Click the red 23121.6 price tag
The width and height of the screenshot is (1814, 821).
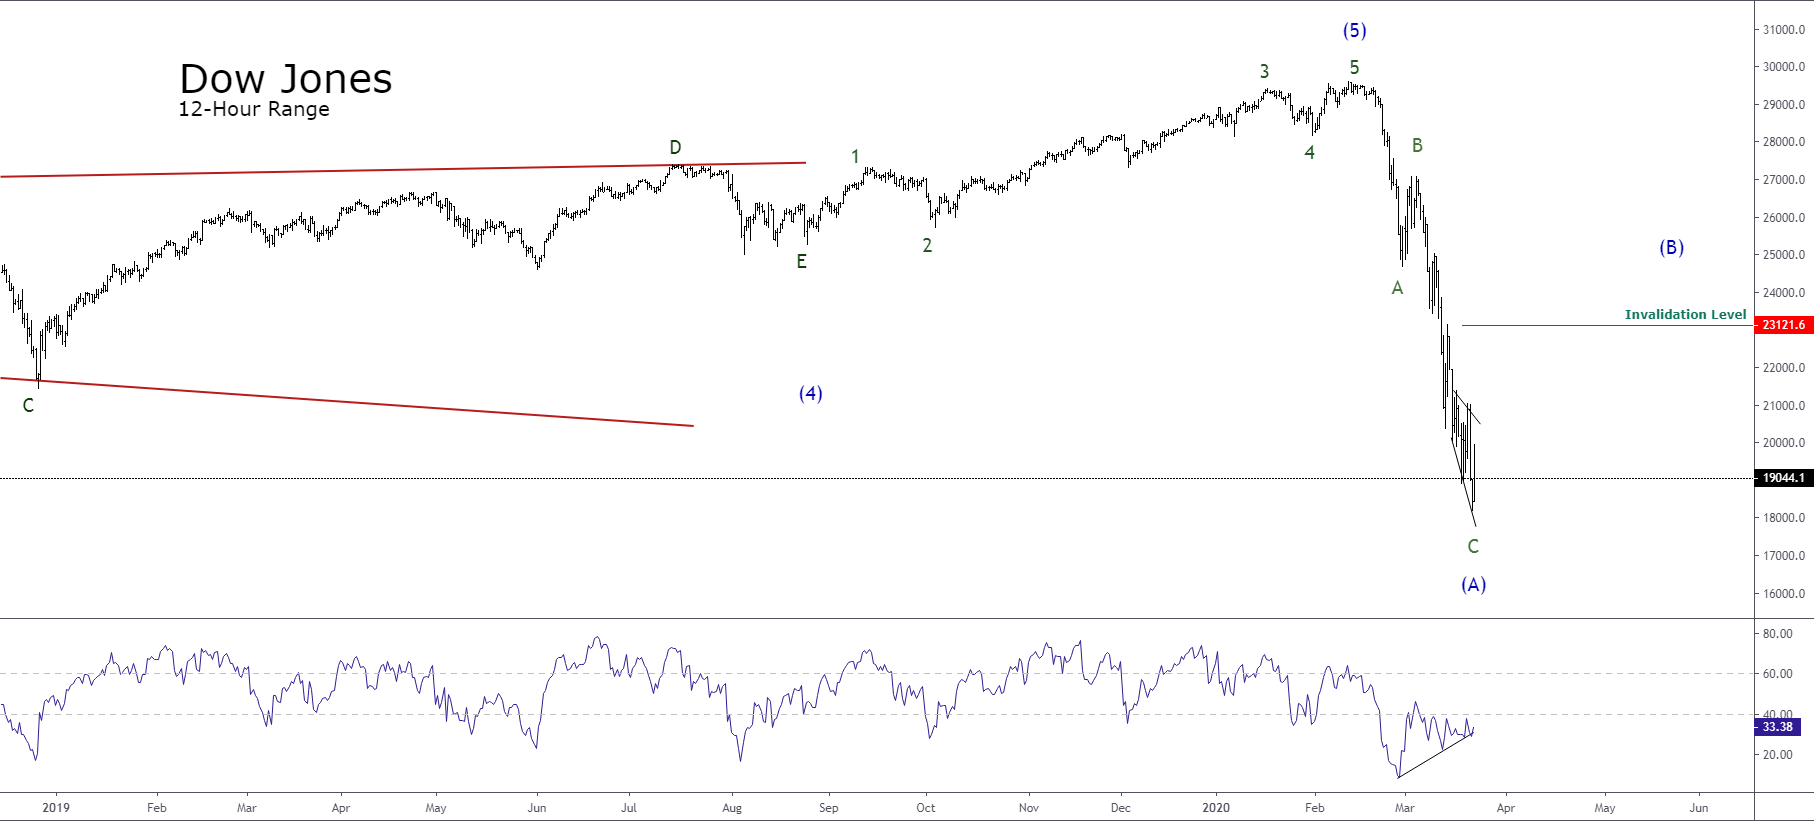pyautogui.click(x=1784, y=325)
